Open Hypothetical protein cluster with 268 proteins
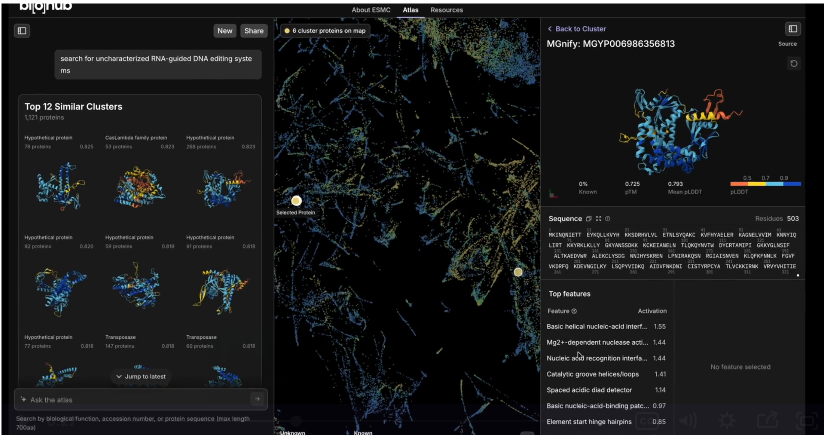The width and height of the screenshot is (824, 435). click(x=220, y=173)
